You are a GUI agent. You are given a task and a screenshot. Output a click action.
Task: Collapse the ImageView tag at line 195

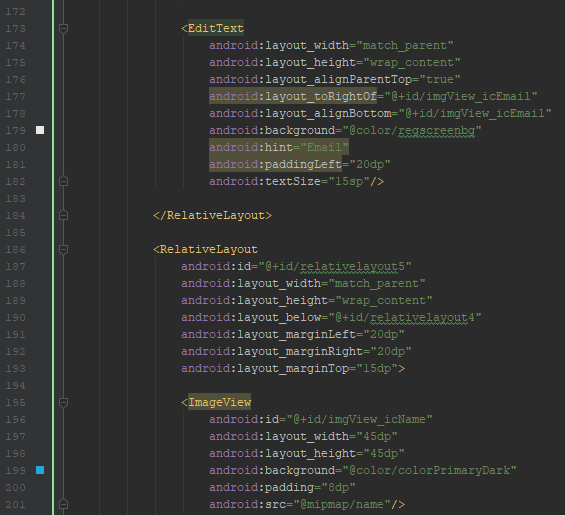[63, 402]
